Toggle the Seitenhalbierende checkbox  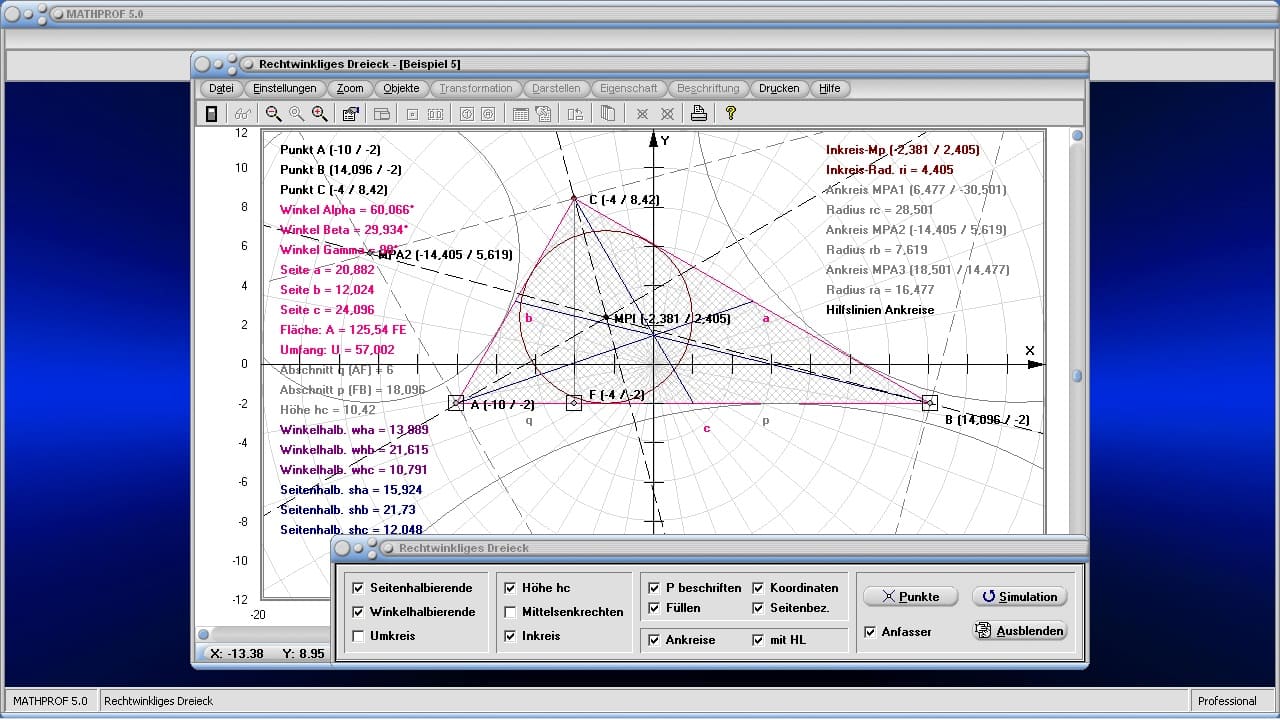(359, 588)
